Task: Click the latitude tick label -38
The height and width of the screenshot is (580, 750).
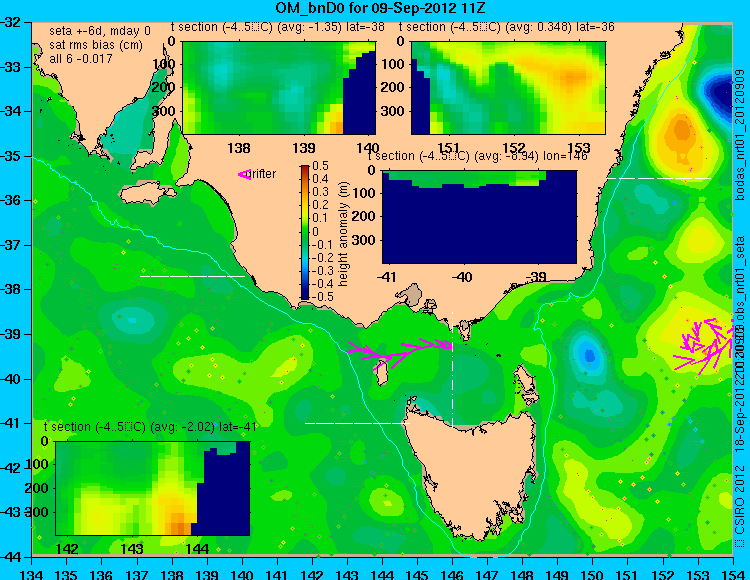Action: coord(11,290)
